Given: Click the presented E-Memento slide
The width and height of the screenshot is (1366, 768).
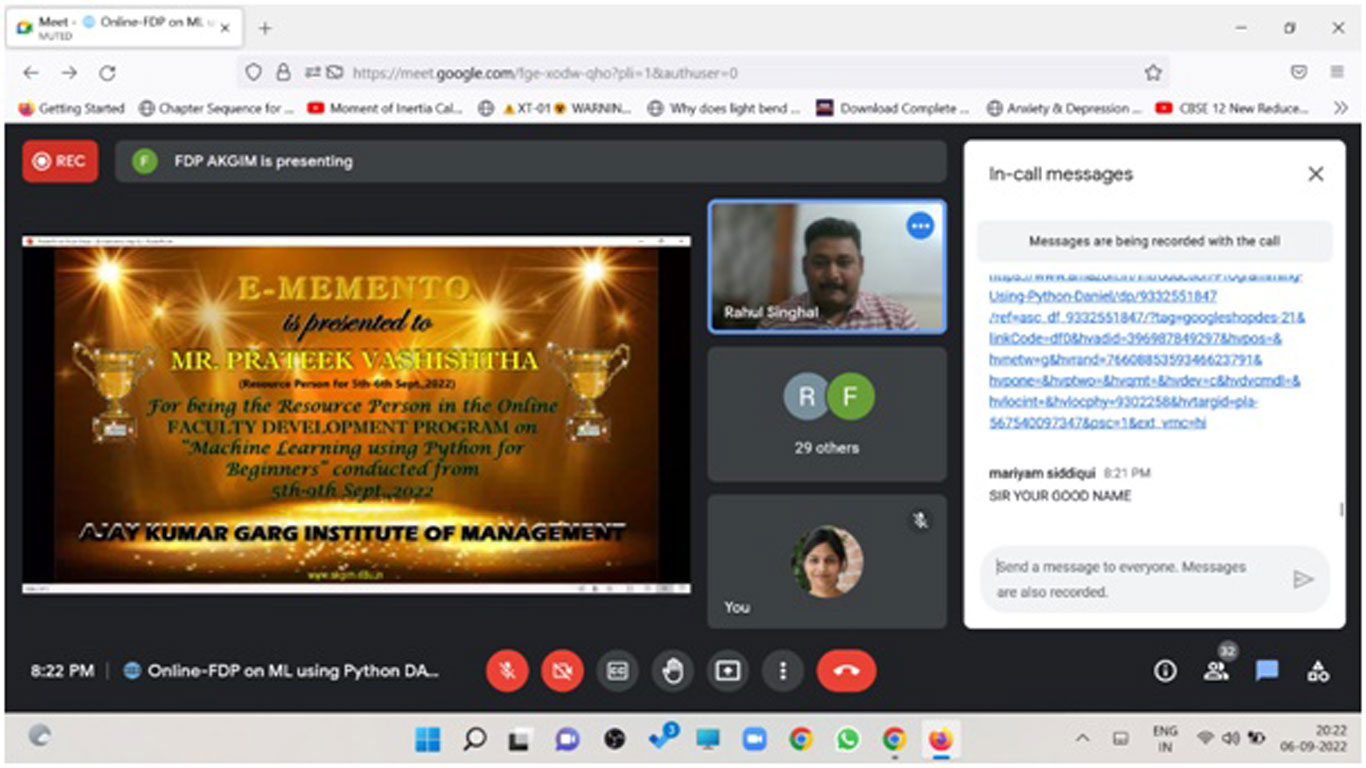Looking at the screenshot, I should tap(356, 414).
